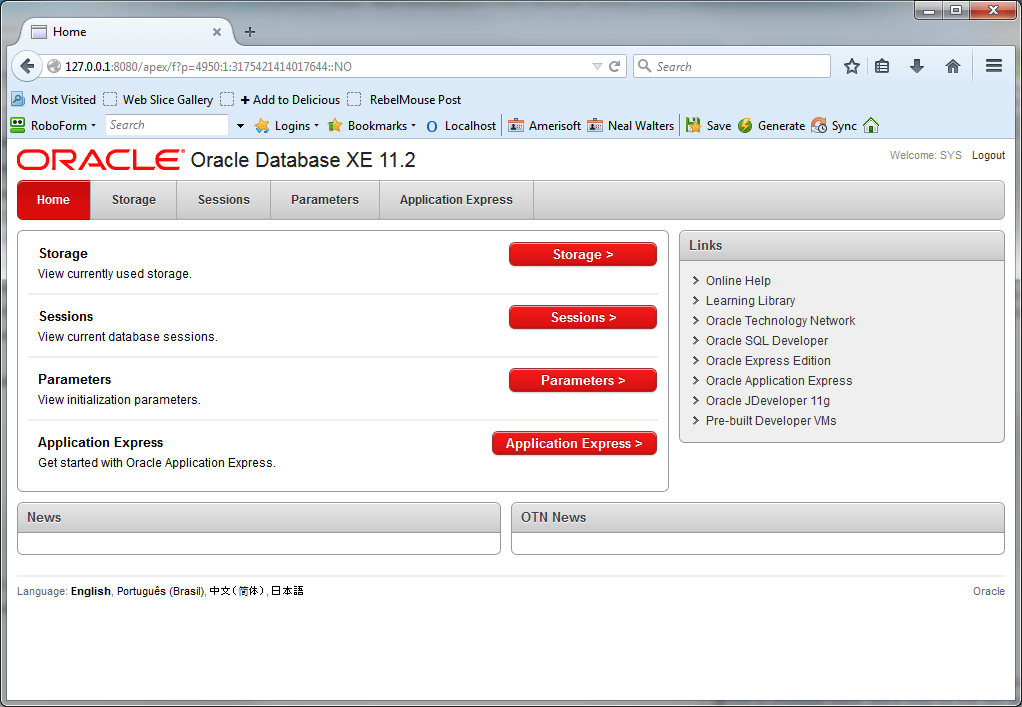Select the Home tab in Oracle navigation
Image resolution: width=1022 pixels, height=707 pixels.
point(53,200)
